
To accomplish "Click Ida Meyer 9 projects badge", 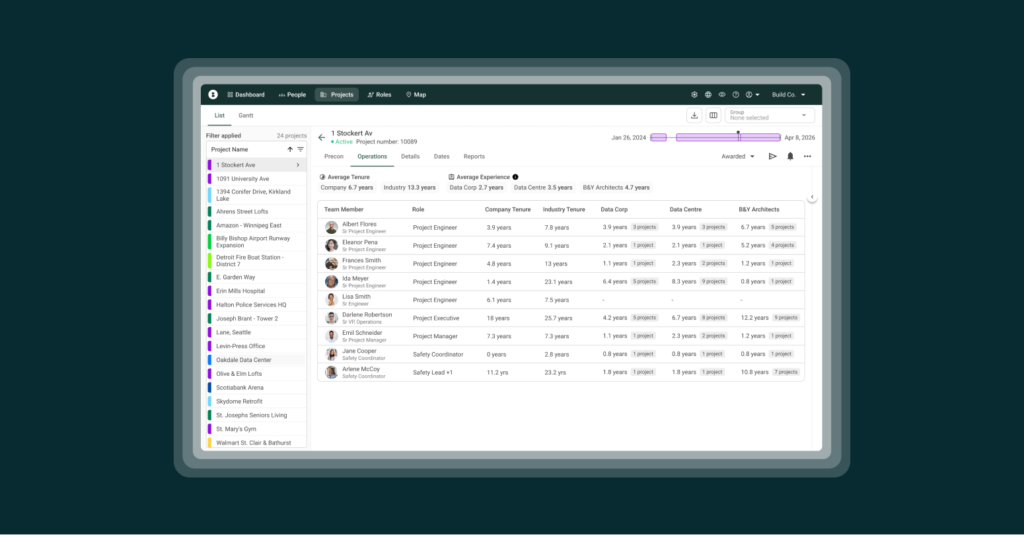I will click(x=714, y=282).
